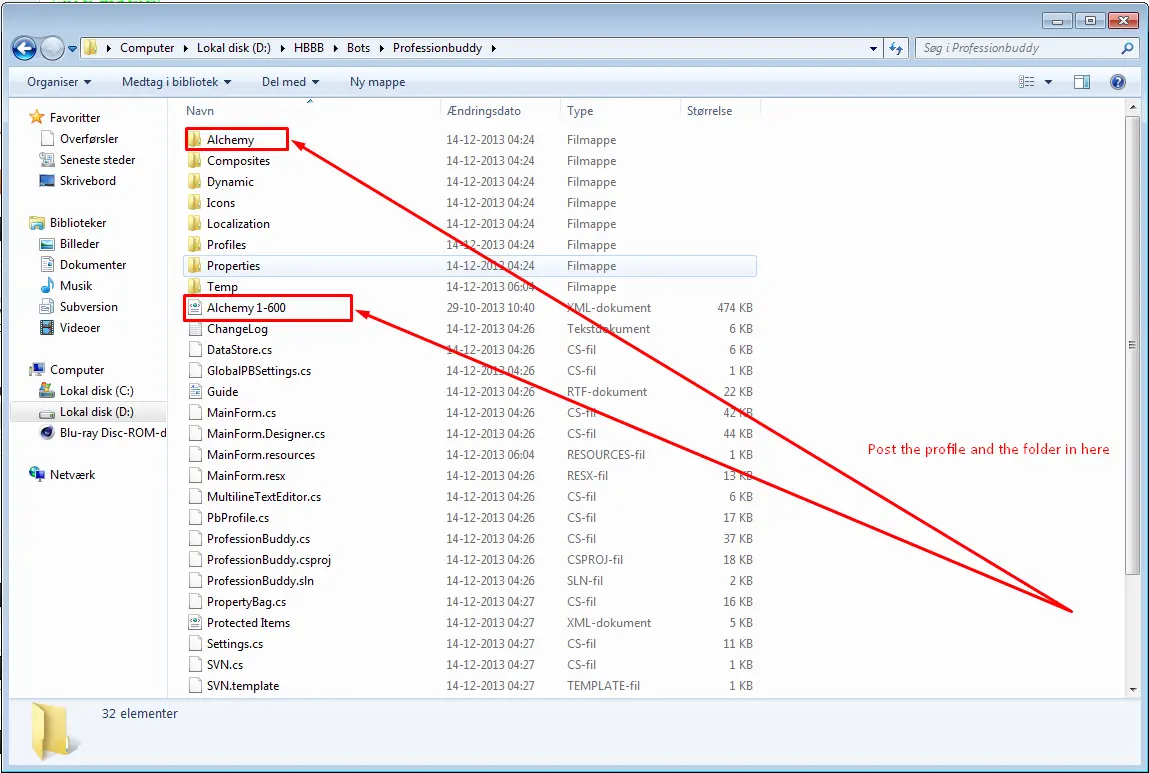Create a new folder with Ny mappe
Viewport: 1149px width, 773px height.
[x=377, y=82]
